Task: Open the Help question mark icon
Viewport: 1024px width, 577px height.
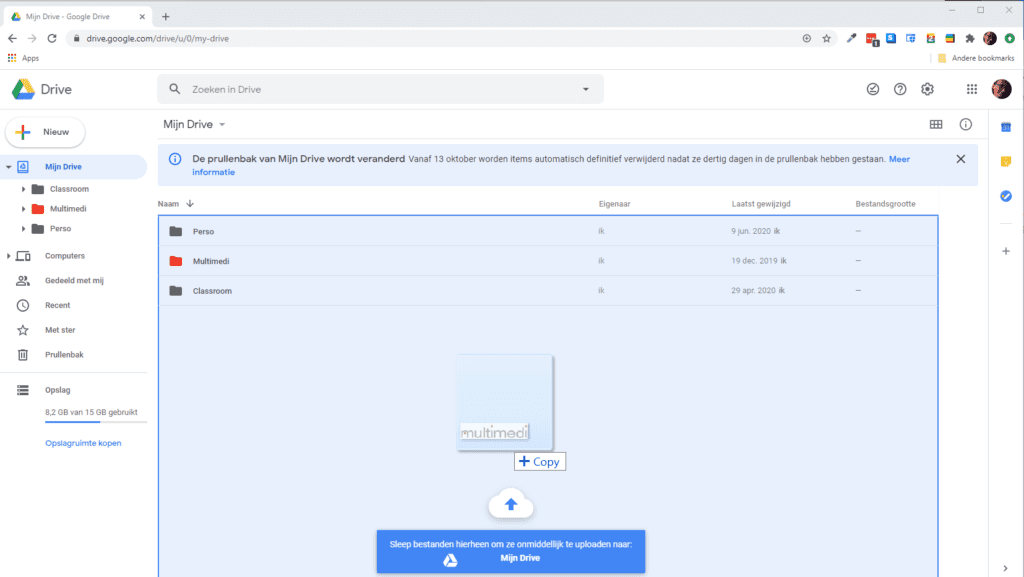Action: point(900,89)
